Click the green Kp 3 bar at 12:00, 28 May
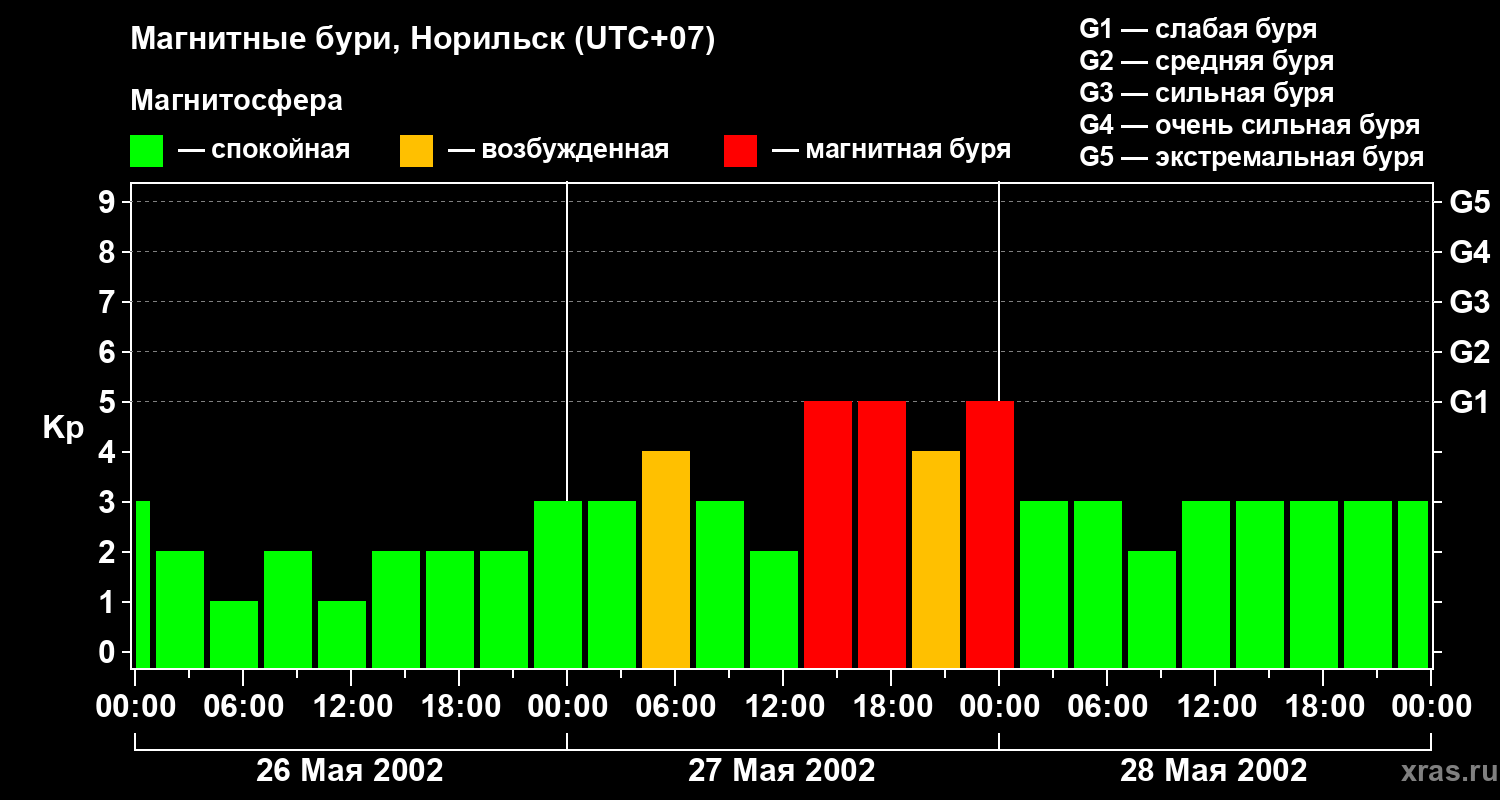Viewport: 1500px width, 800px height. click(x=1206, y=584)
